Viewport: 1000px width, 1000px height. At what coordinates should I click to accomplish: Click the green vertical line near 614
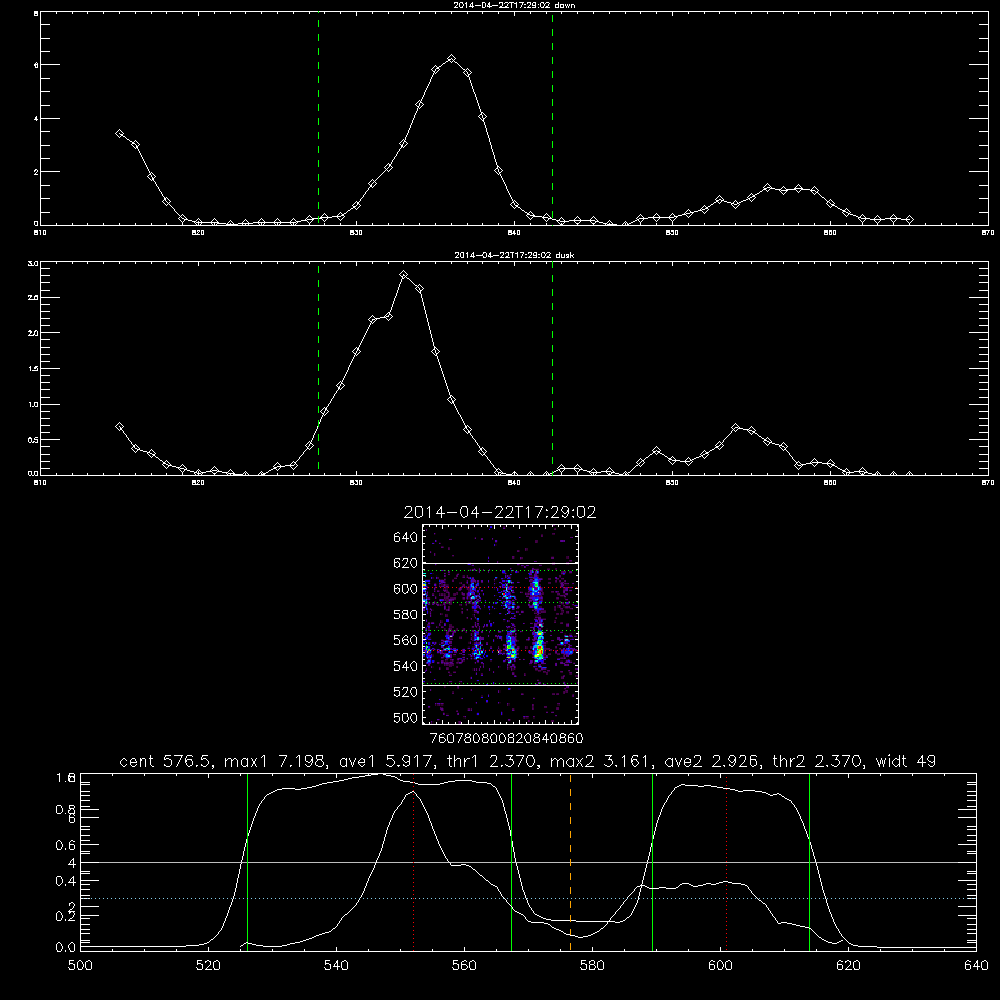(x=809, y=861)
